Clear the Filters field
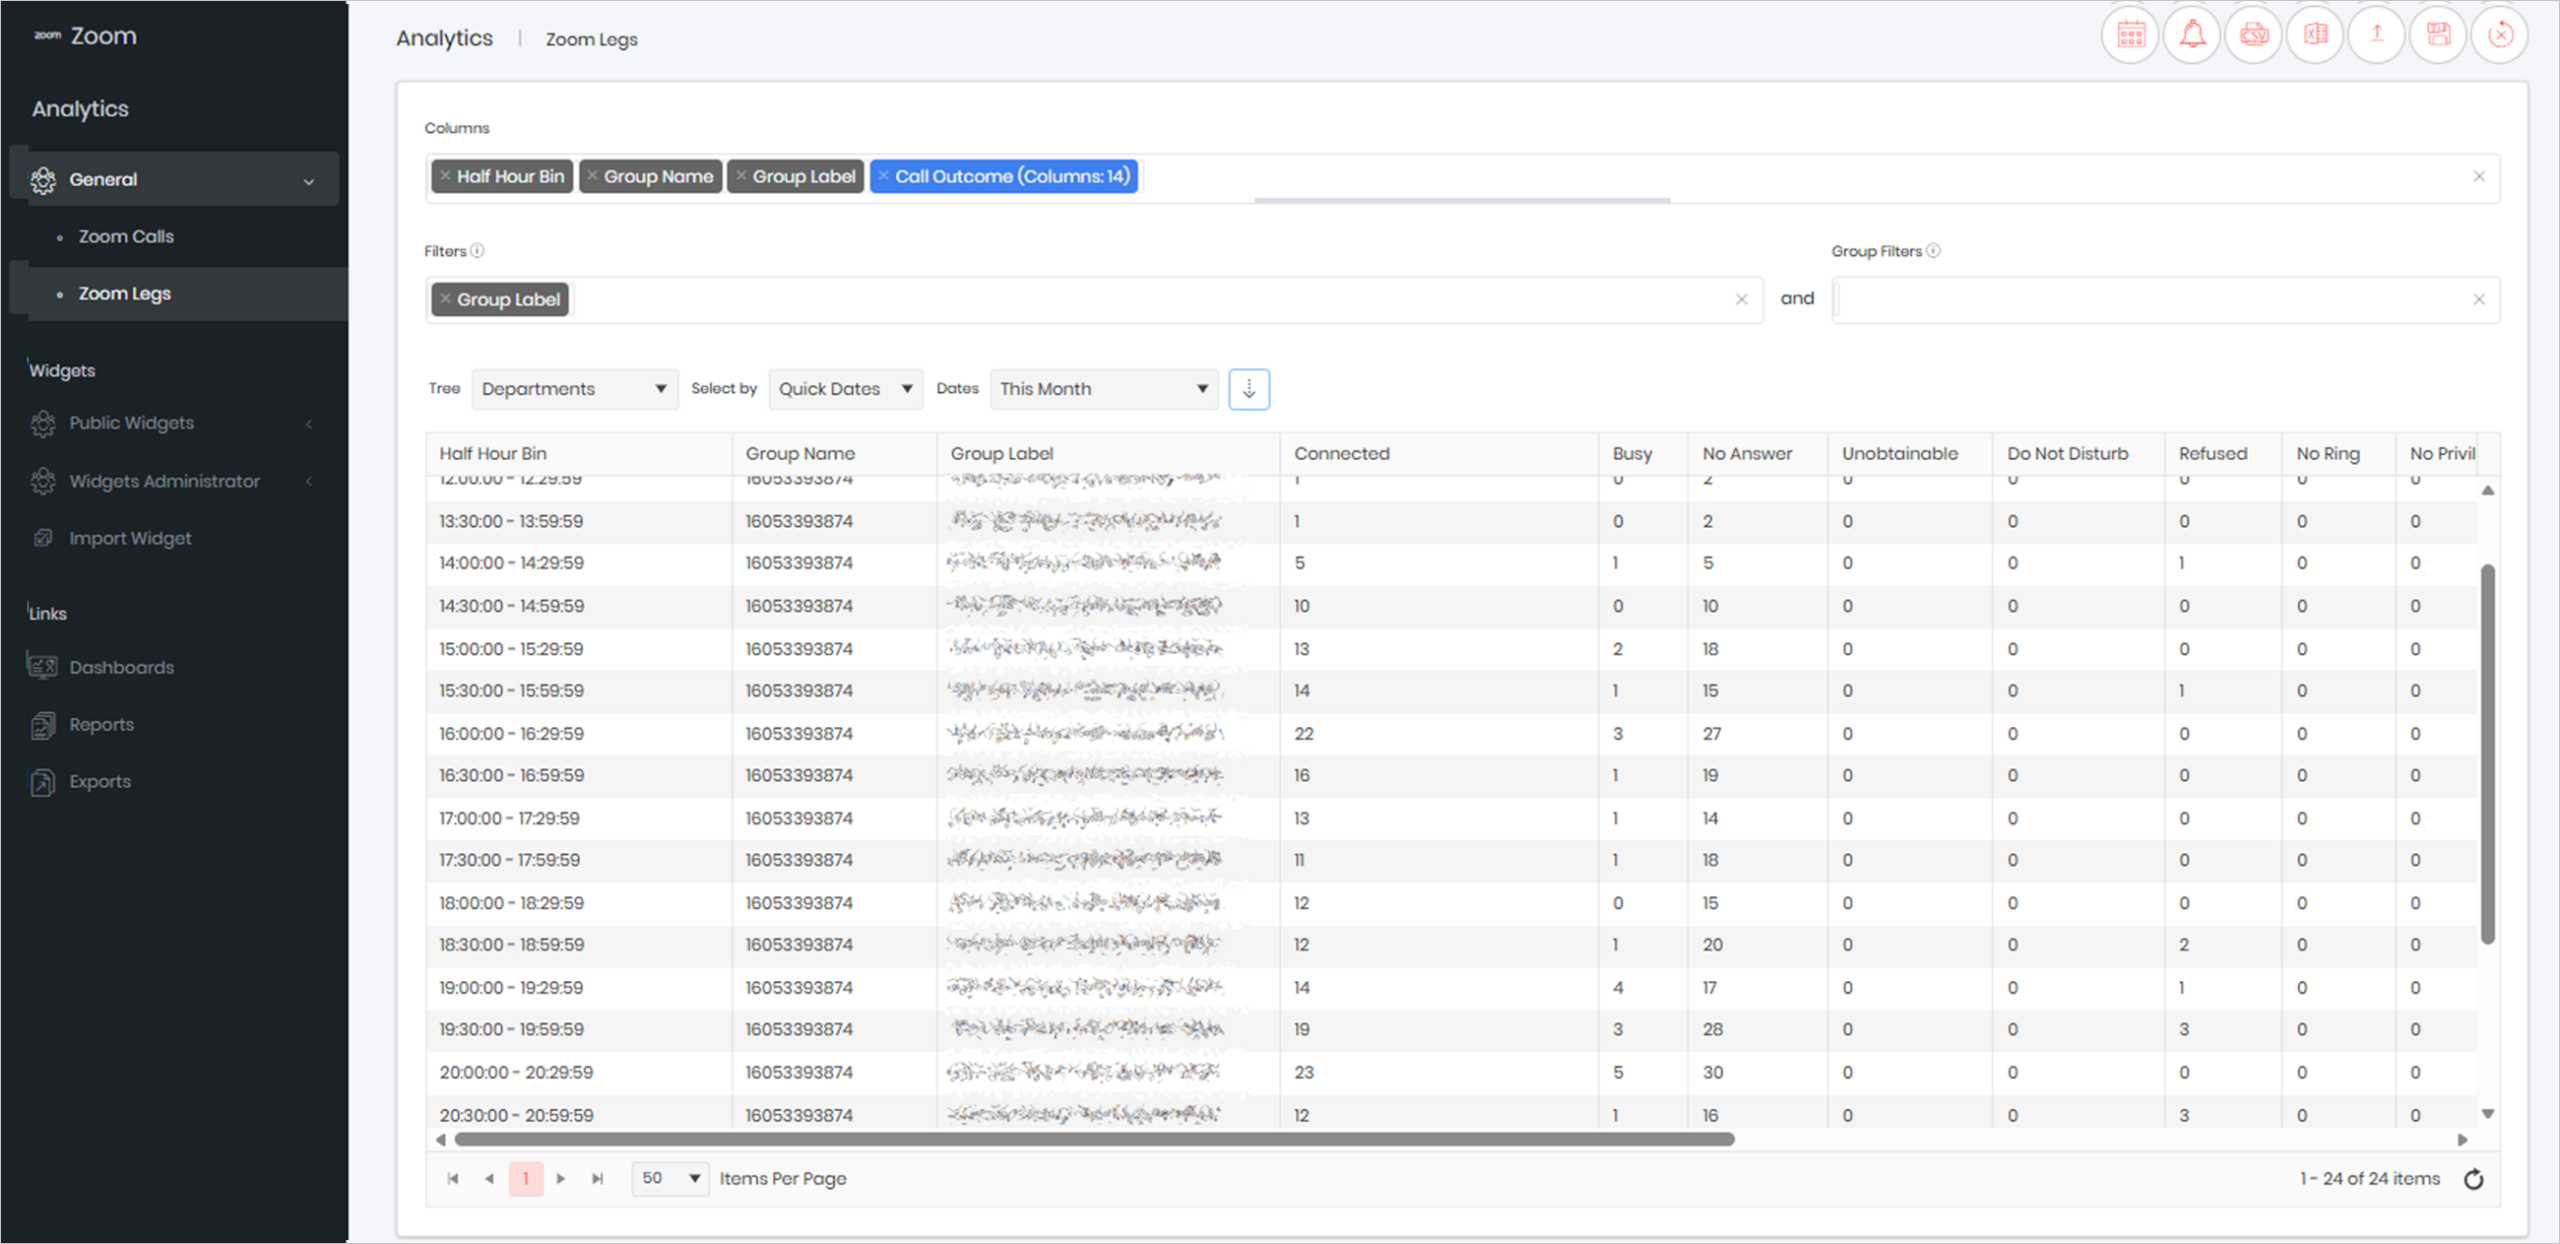Image resolution: width=2560 pixels, height=1244 pixels. pyautogui.click(x=1742, y=300)
